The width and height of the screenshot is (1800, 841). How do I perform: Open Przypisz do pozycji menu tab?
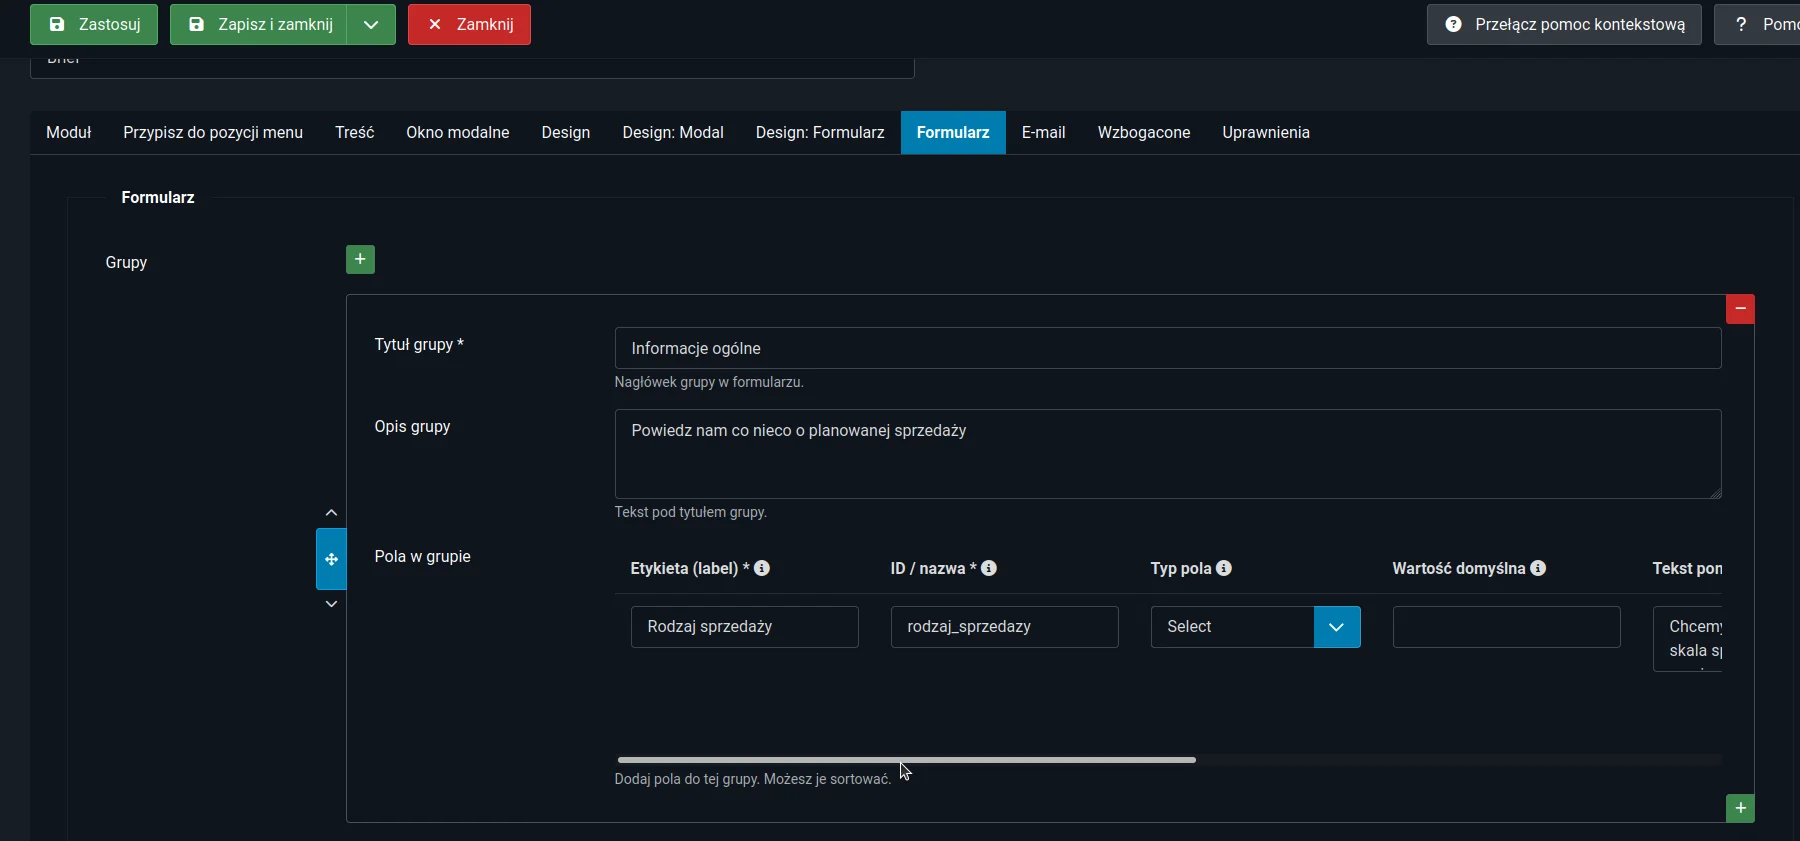pyautogui.click(x=213, y=133)
